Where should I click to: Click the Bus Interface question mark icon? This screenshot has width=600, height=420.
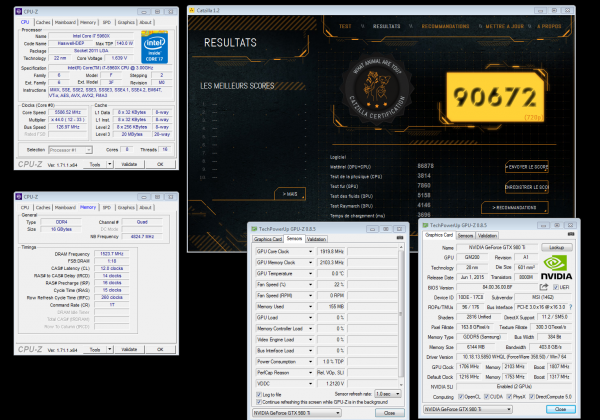tap(570, 307)
